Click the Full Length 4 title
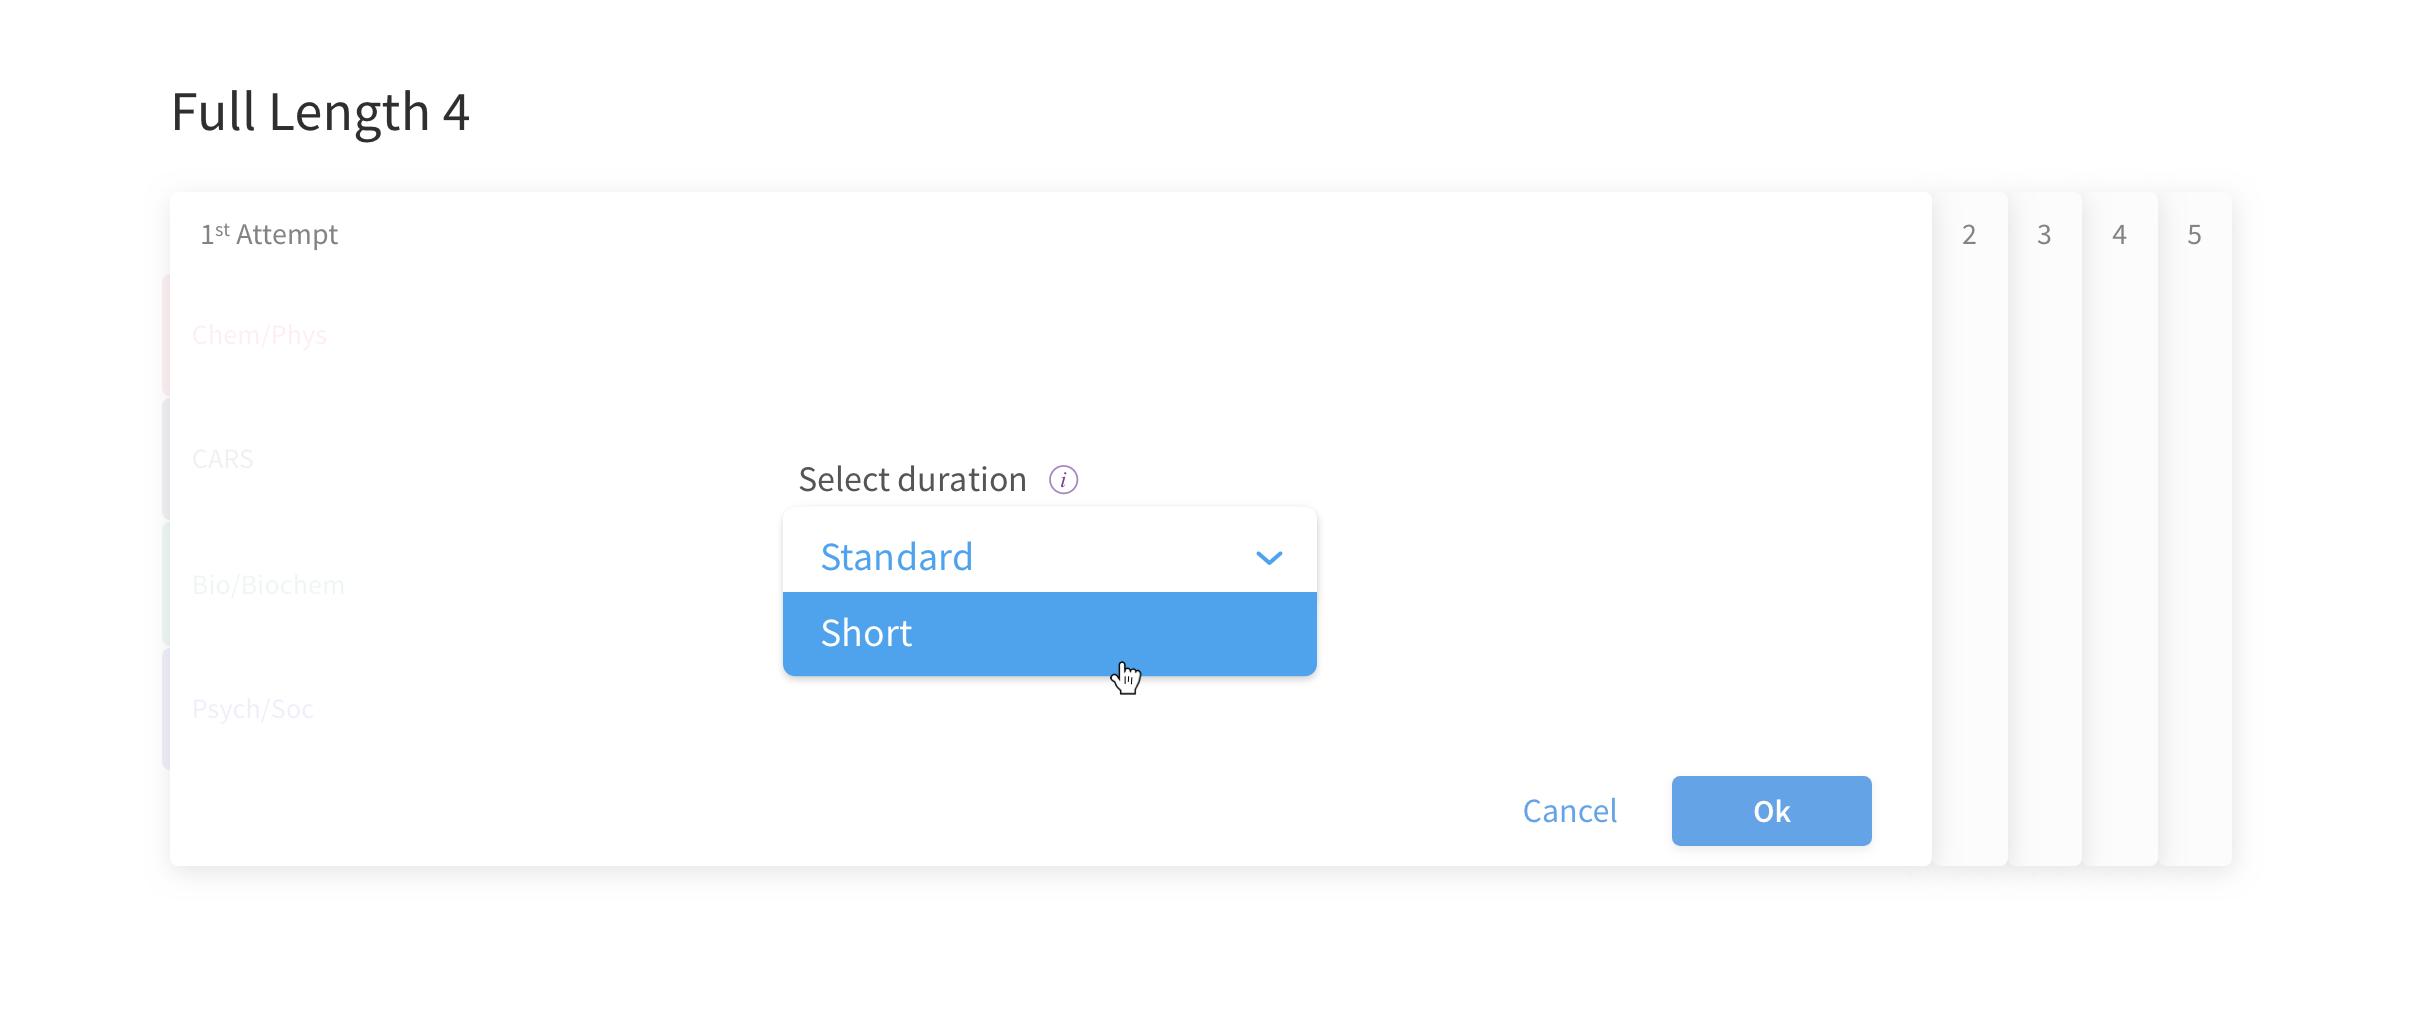2418x1026 pixels. (x=320, y=112)
